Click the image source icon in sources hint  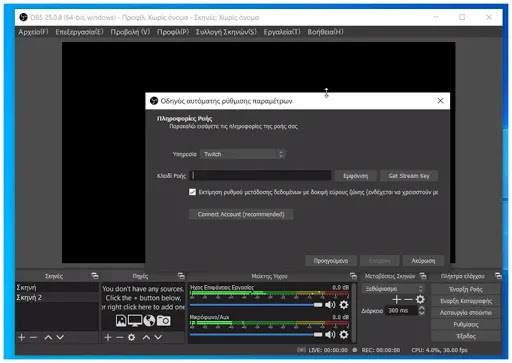(x=121, y=320)
